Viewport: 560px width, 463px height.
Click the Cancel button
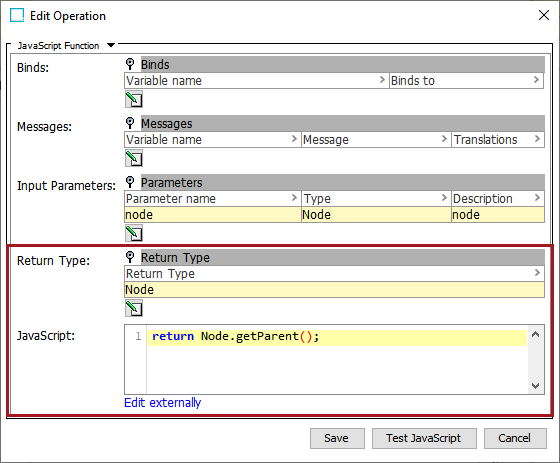point(515,438)
